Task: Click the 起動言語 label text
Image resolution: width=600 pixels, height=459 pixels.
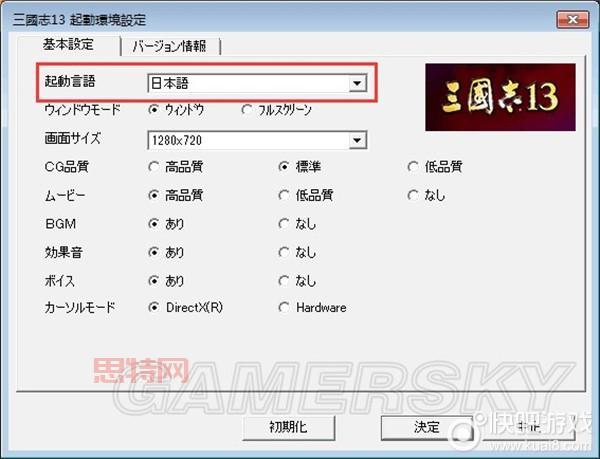Action: [70, 81]
